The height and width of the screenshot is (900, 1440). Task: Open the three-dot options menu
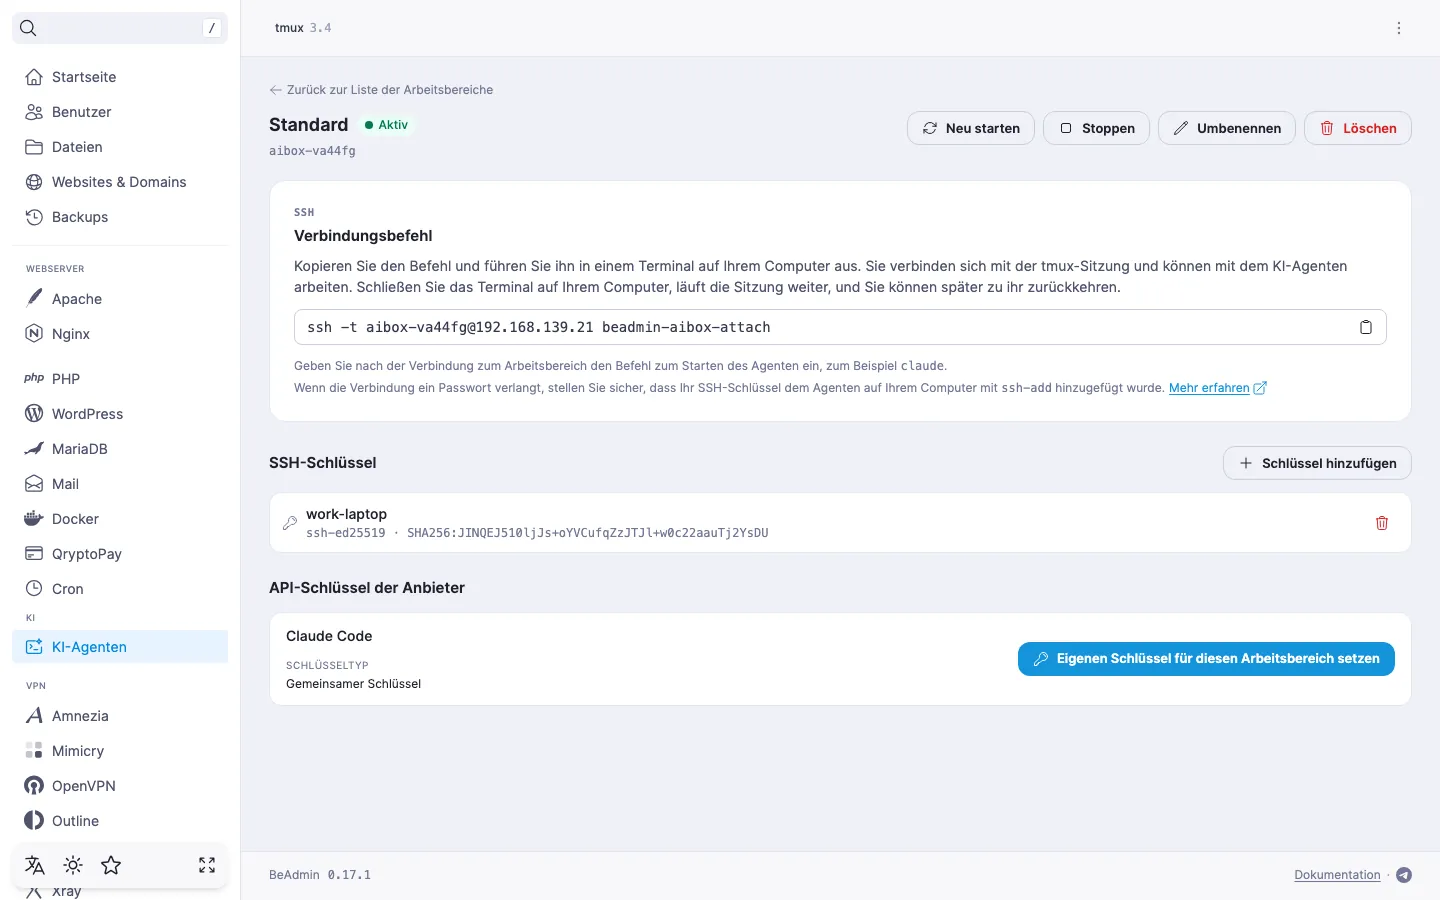(1399, 28)
